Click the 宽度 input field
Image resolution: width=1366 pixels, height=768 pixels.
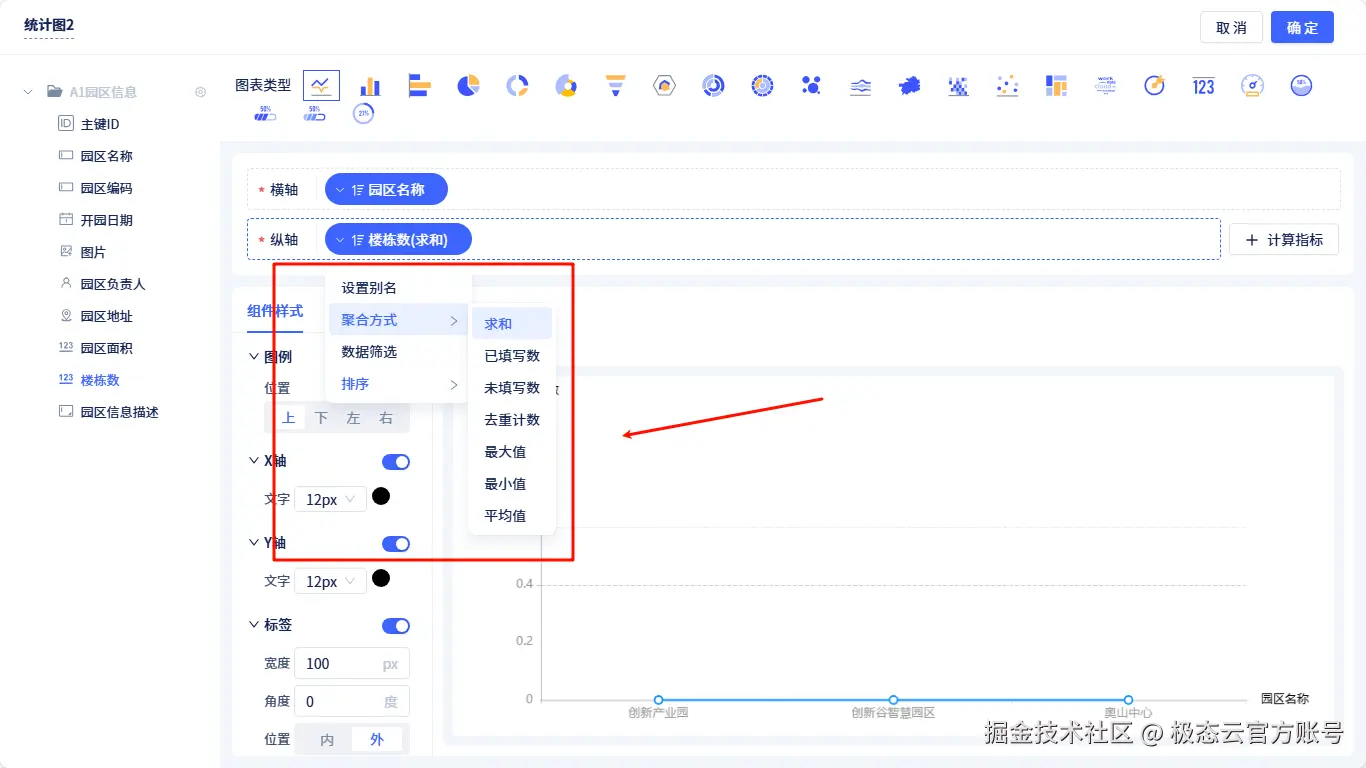352,664
